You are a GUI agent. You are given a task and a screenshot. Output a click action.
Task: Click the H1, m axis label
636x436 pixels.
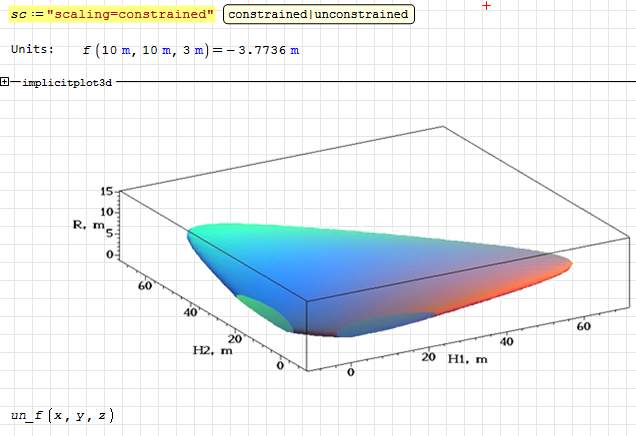click(468, 358)
